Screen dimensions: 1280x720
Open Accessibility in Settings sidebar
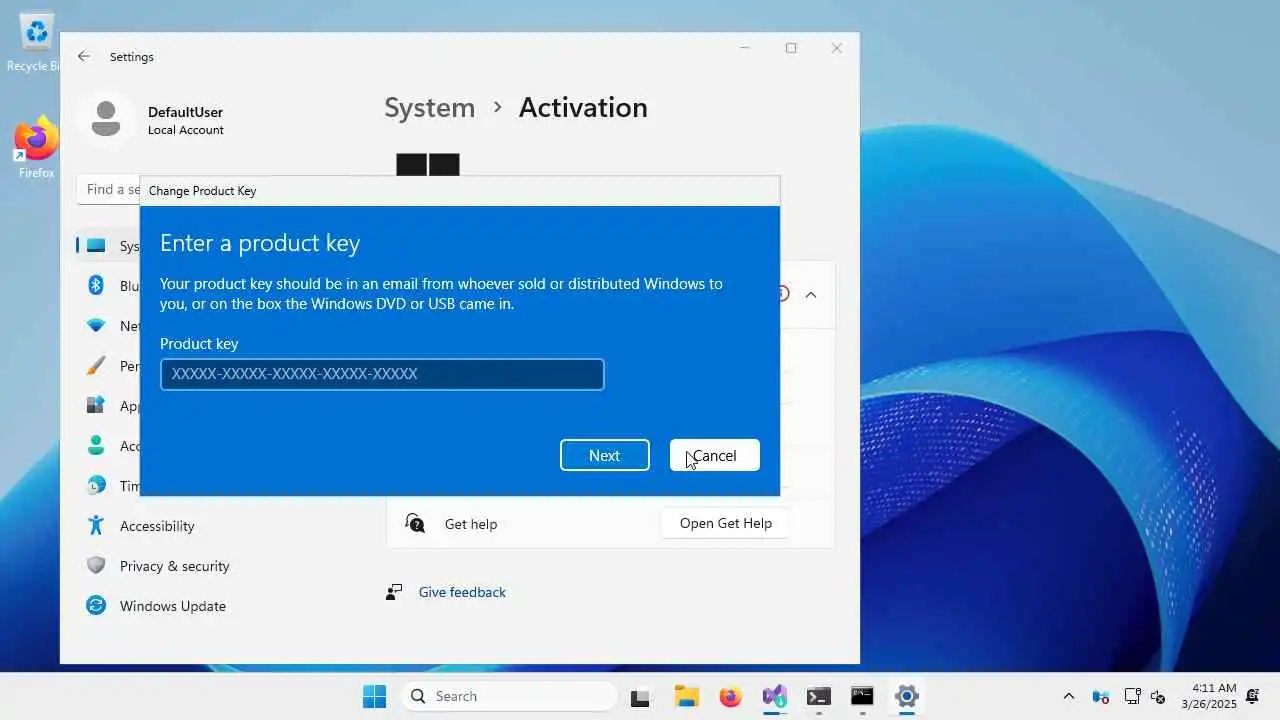[x=157, y=526]
